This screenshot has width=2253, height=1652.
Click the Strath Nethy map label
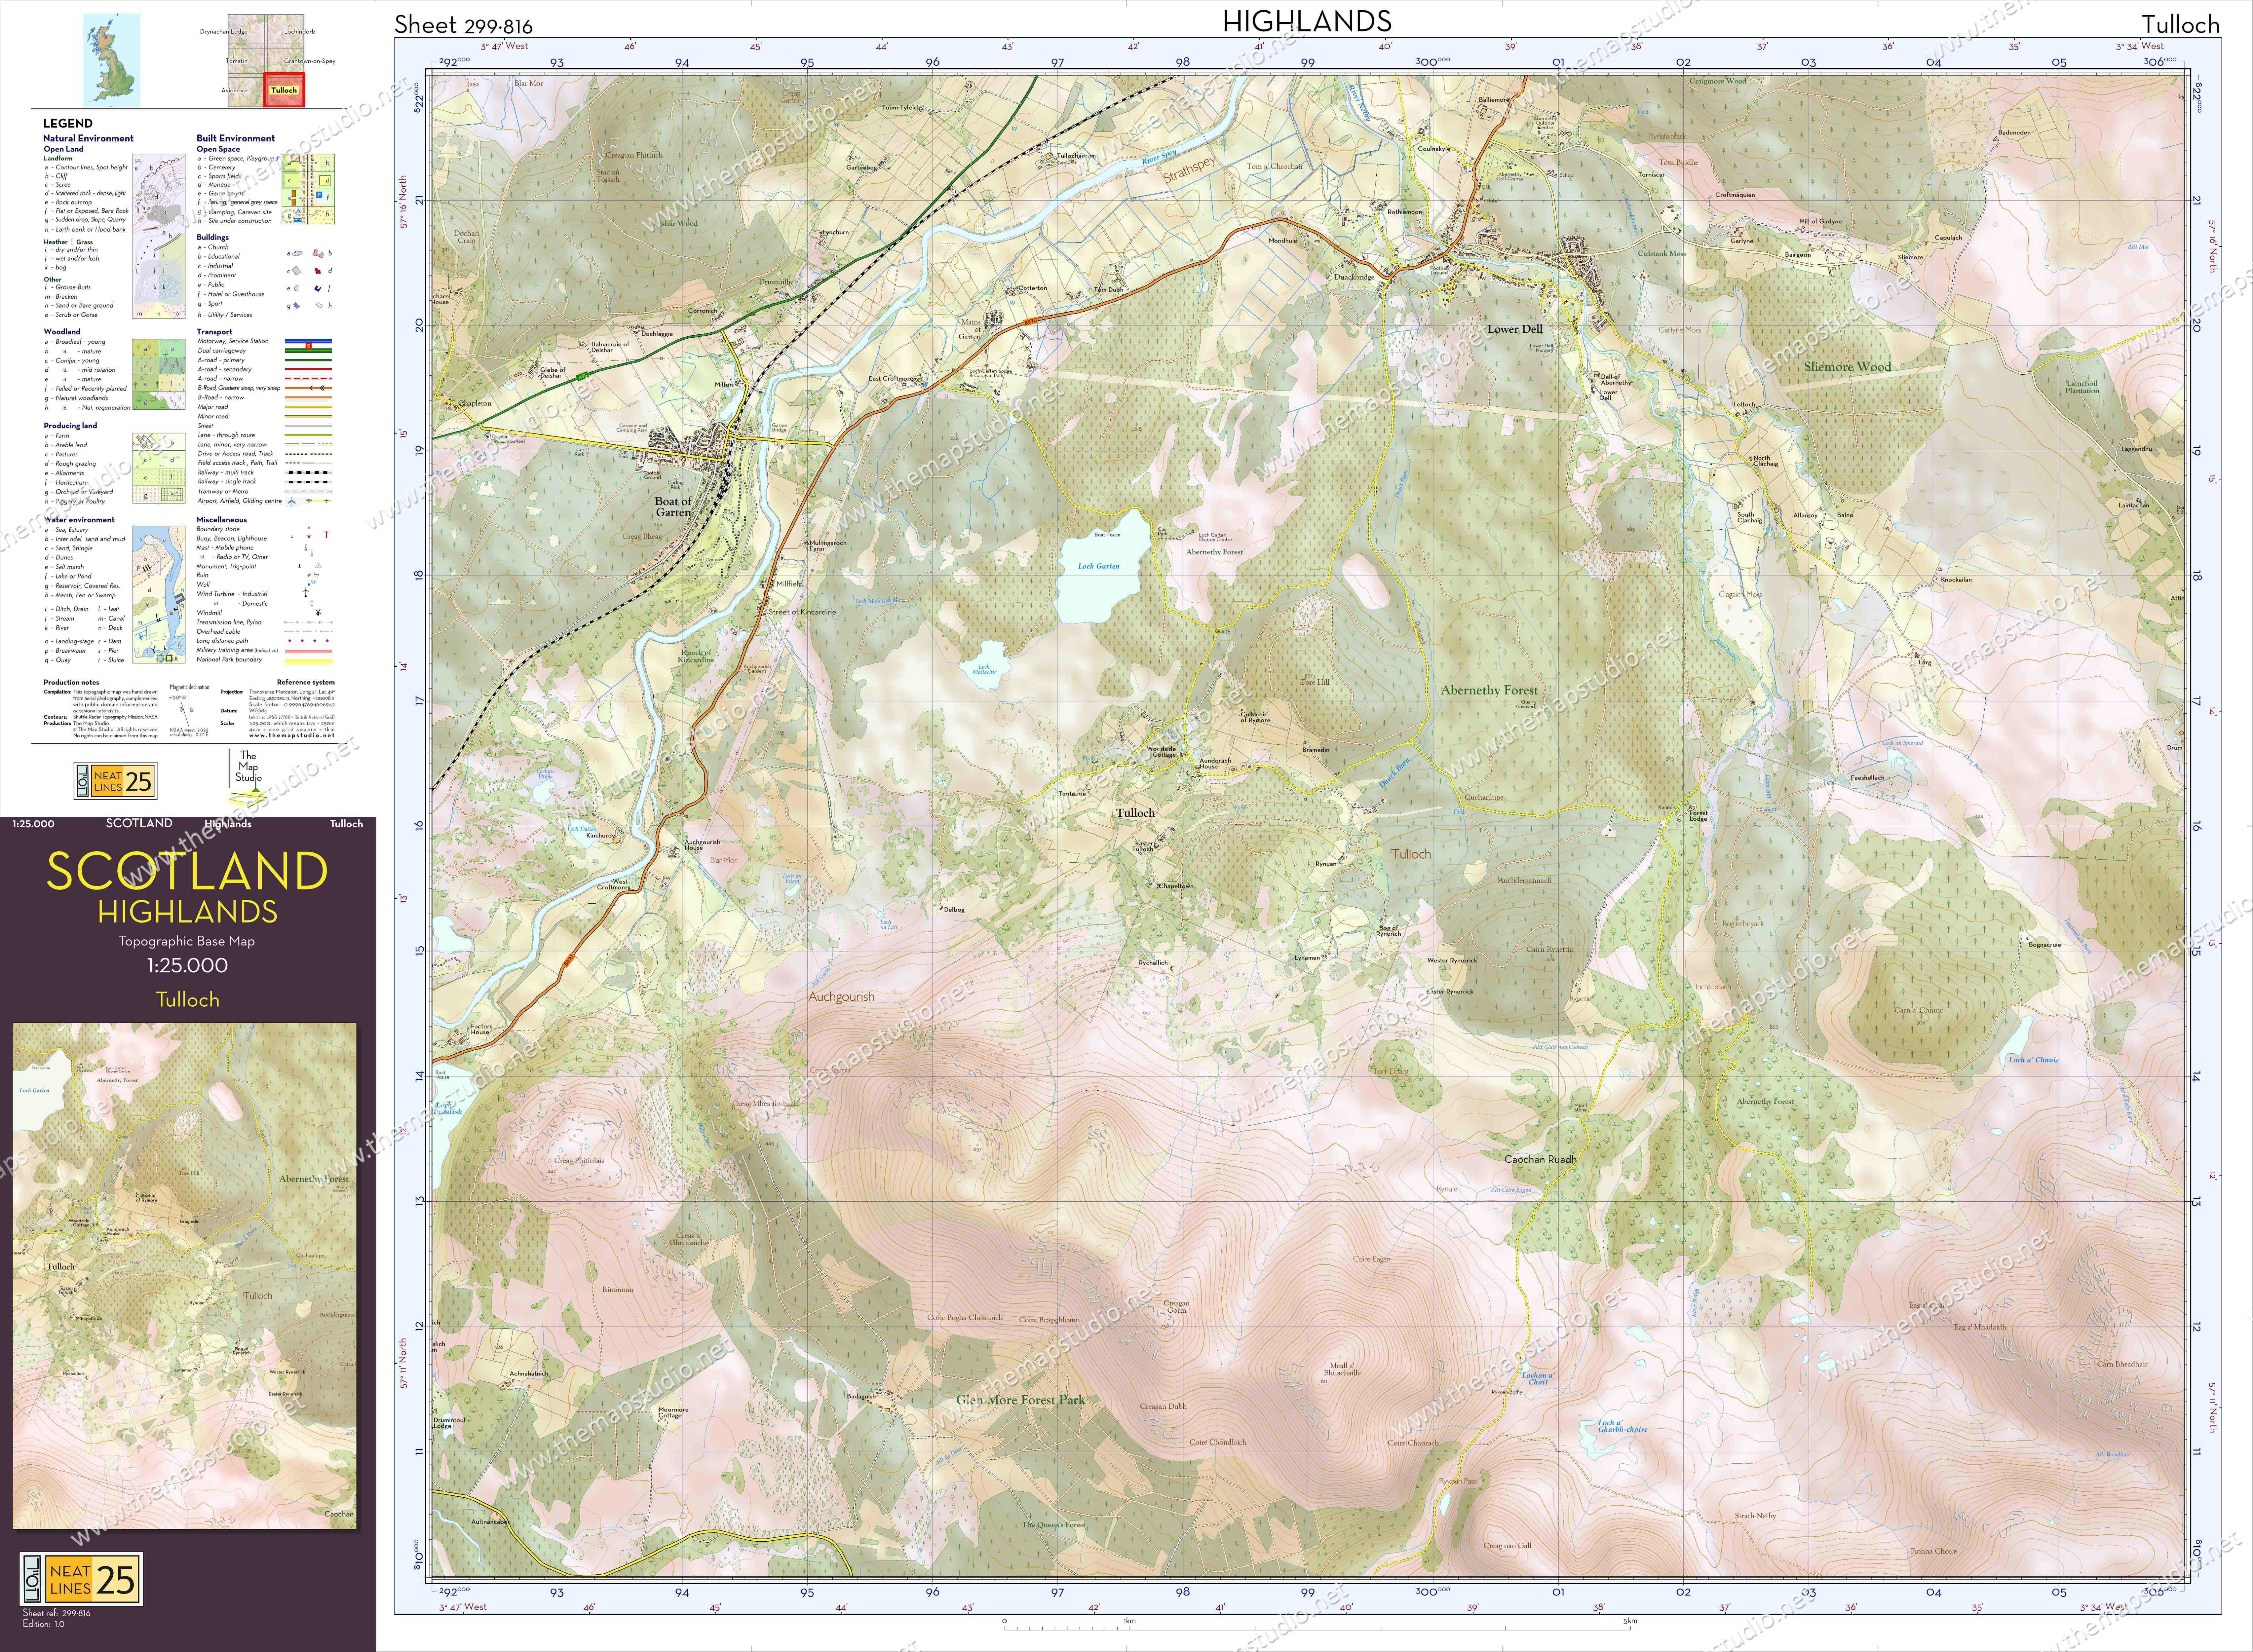coord(1756,1516)
